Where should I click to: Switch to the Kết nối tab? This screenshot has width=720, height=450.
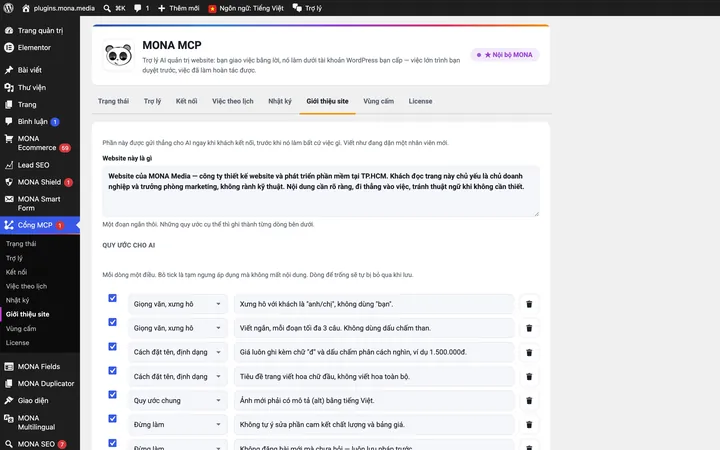tap(186, 101)
